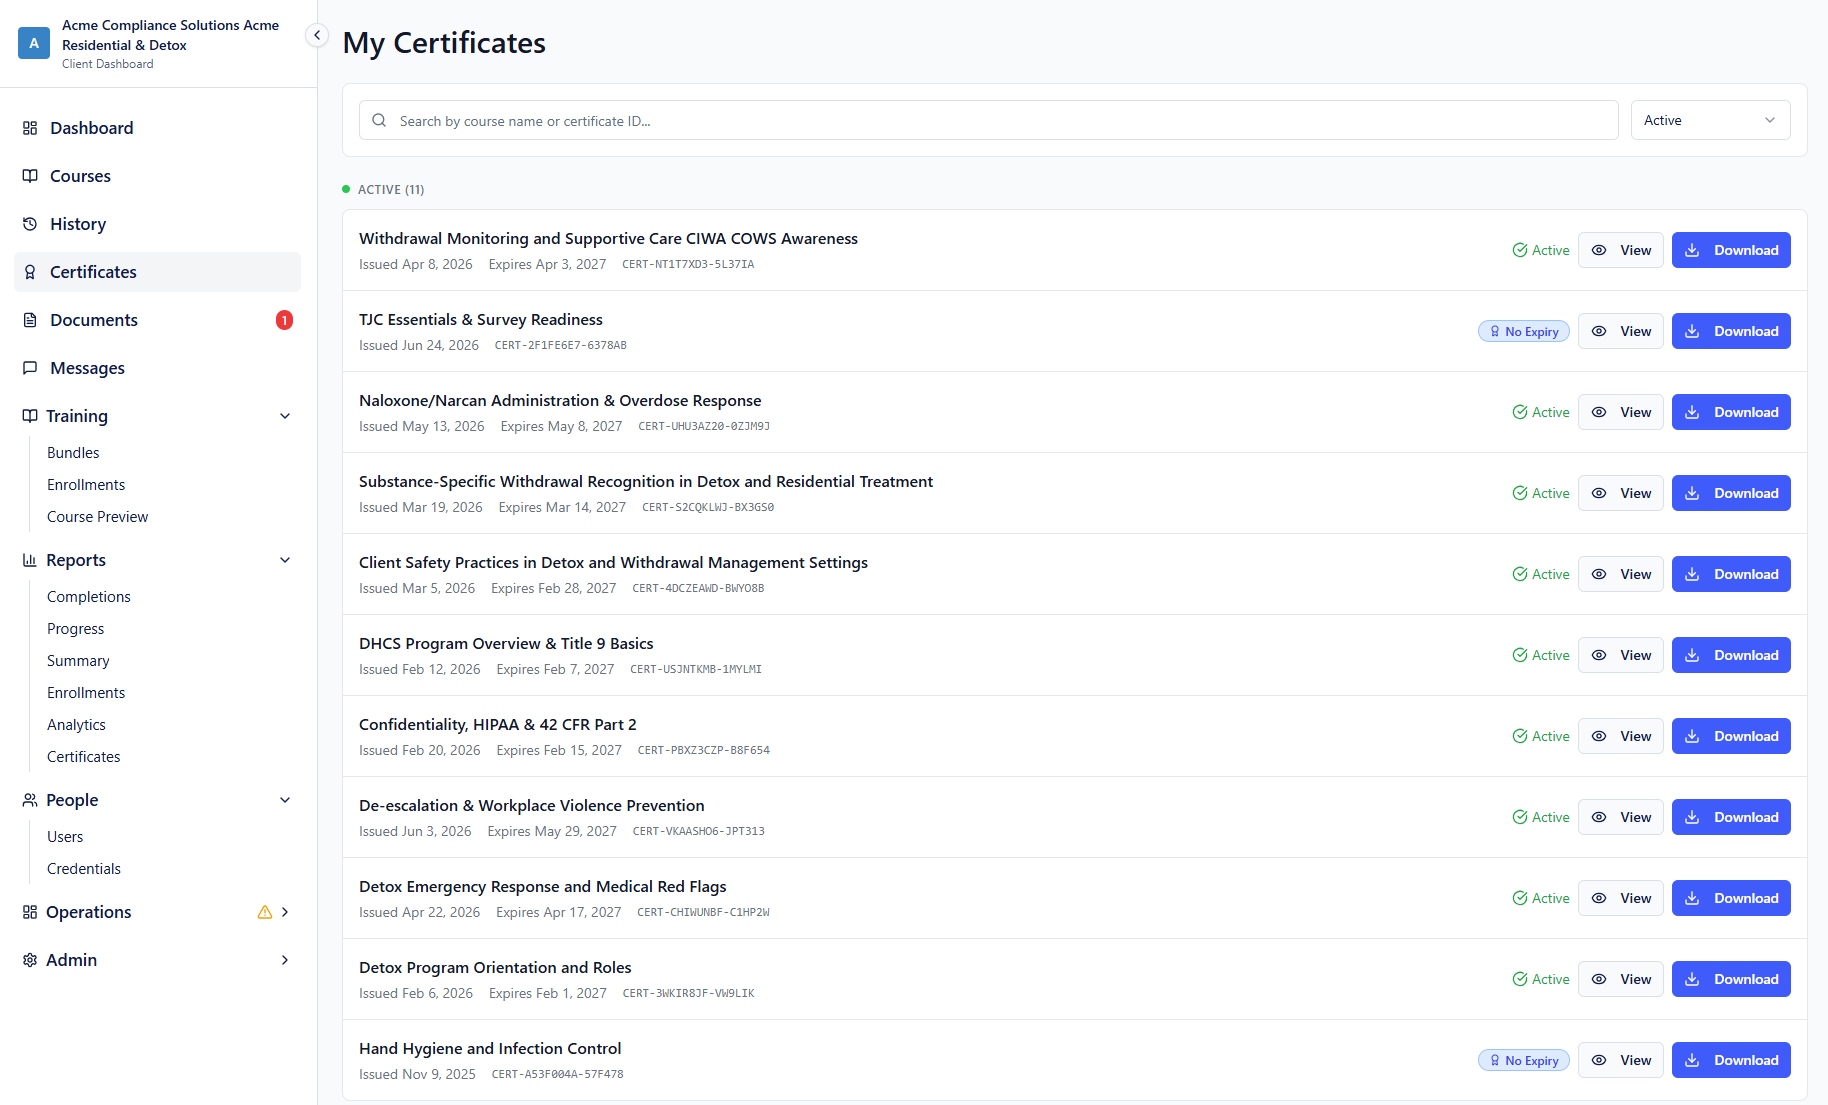
Task: Click the Operations warning triangle icon
Action: click(x=265, y=912)
